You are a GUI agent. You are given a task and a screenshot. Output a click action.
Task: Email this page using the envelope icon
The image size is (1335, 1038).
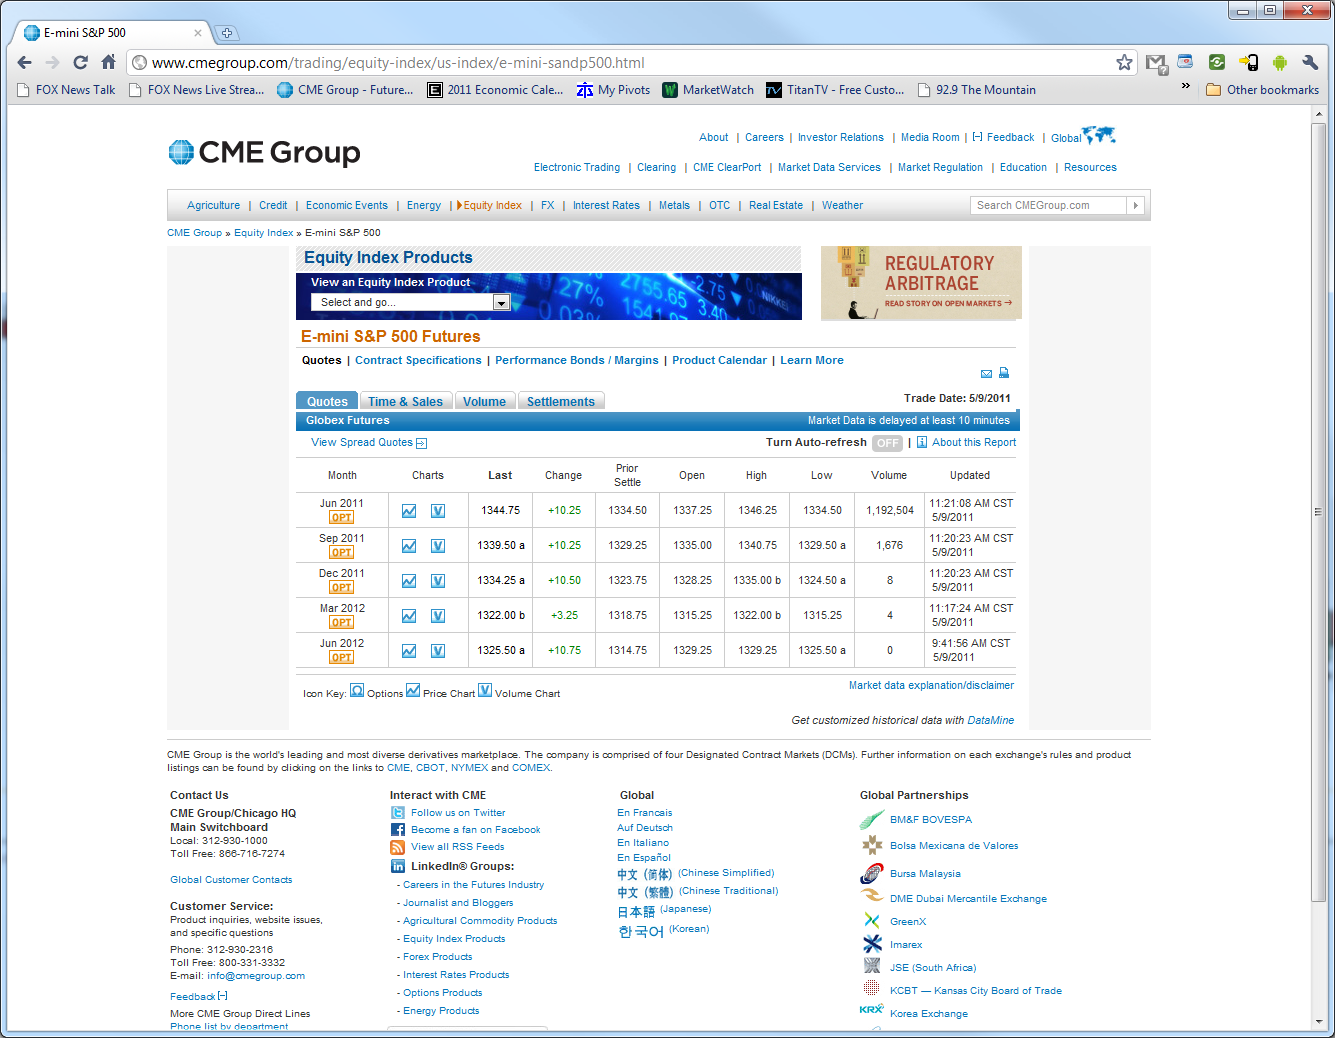[x=986, y=374]
